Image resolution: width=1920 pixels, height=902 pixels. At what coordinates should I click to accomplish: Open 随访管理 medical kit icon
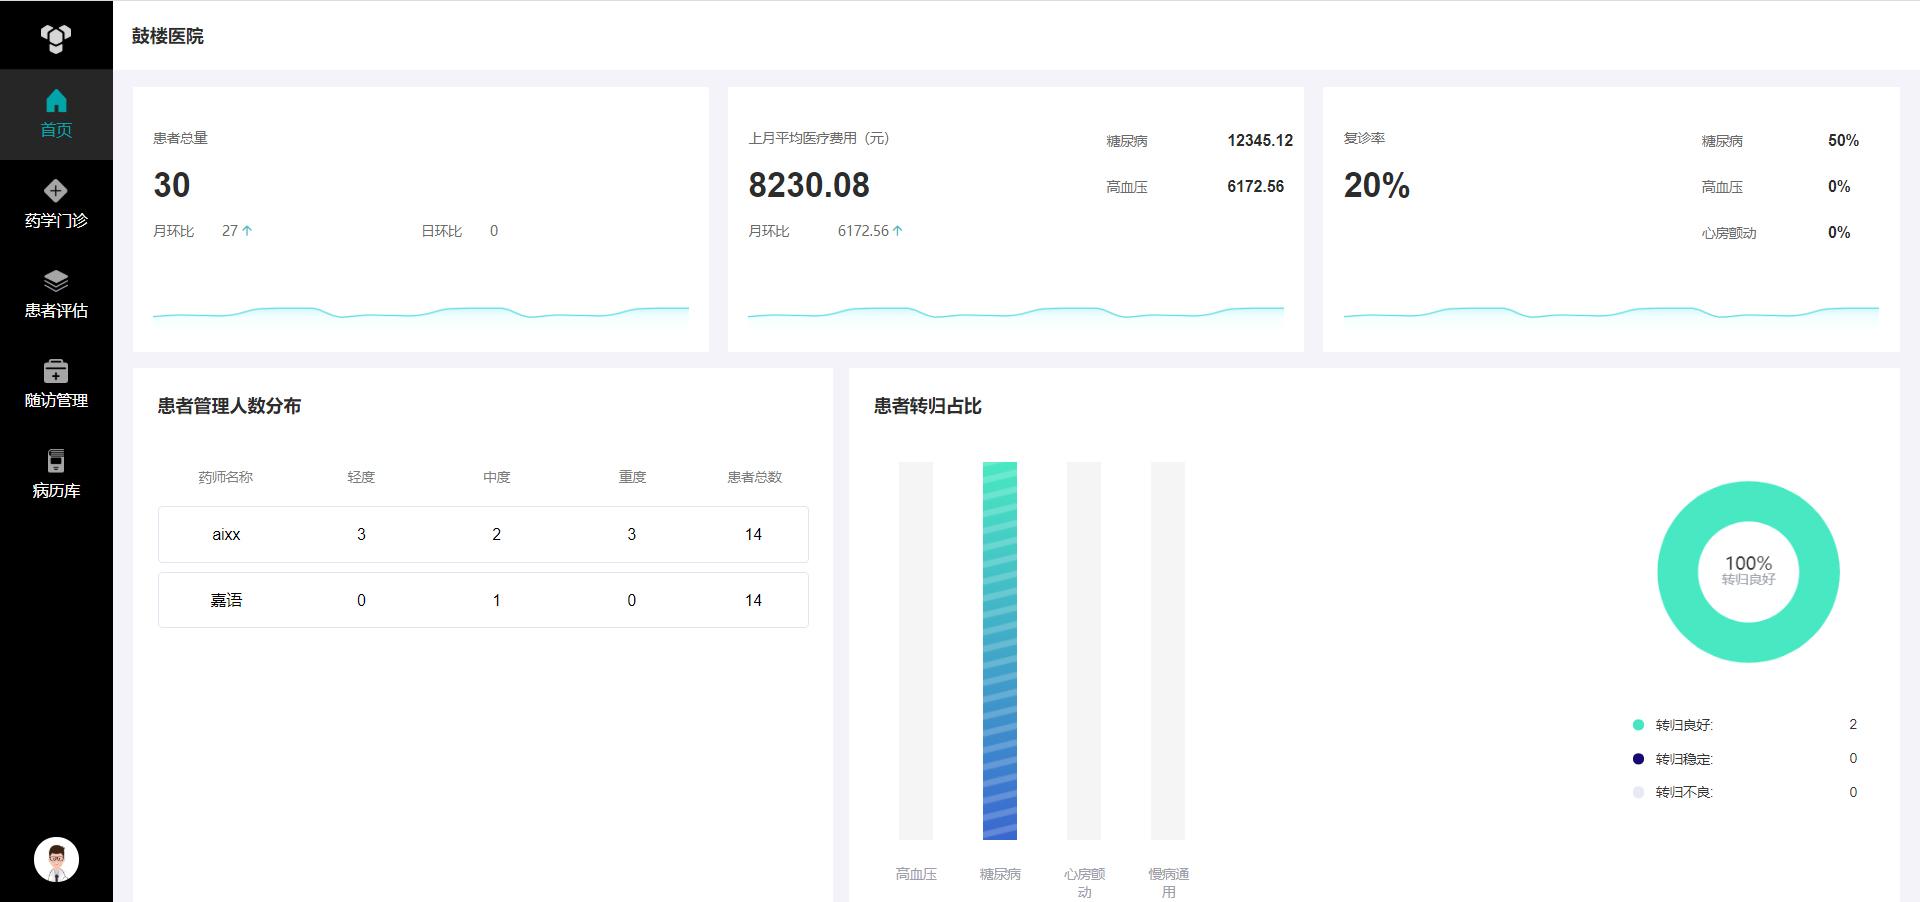[56, 371]
